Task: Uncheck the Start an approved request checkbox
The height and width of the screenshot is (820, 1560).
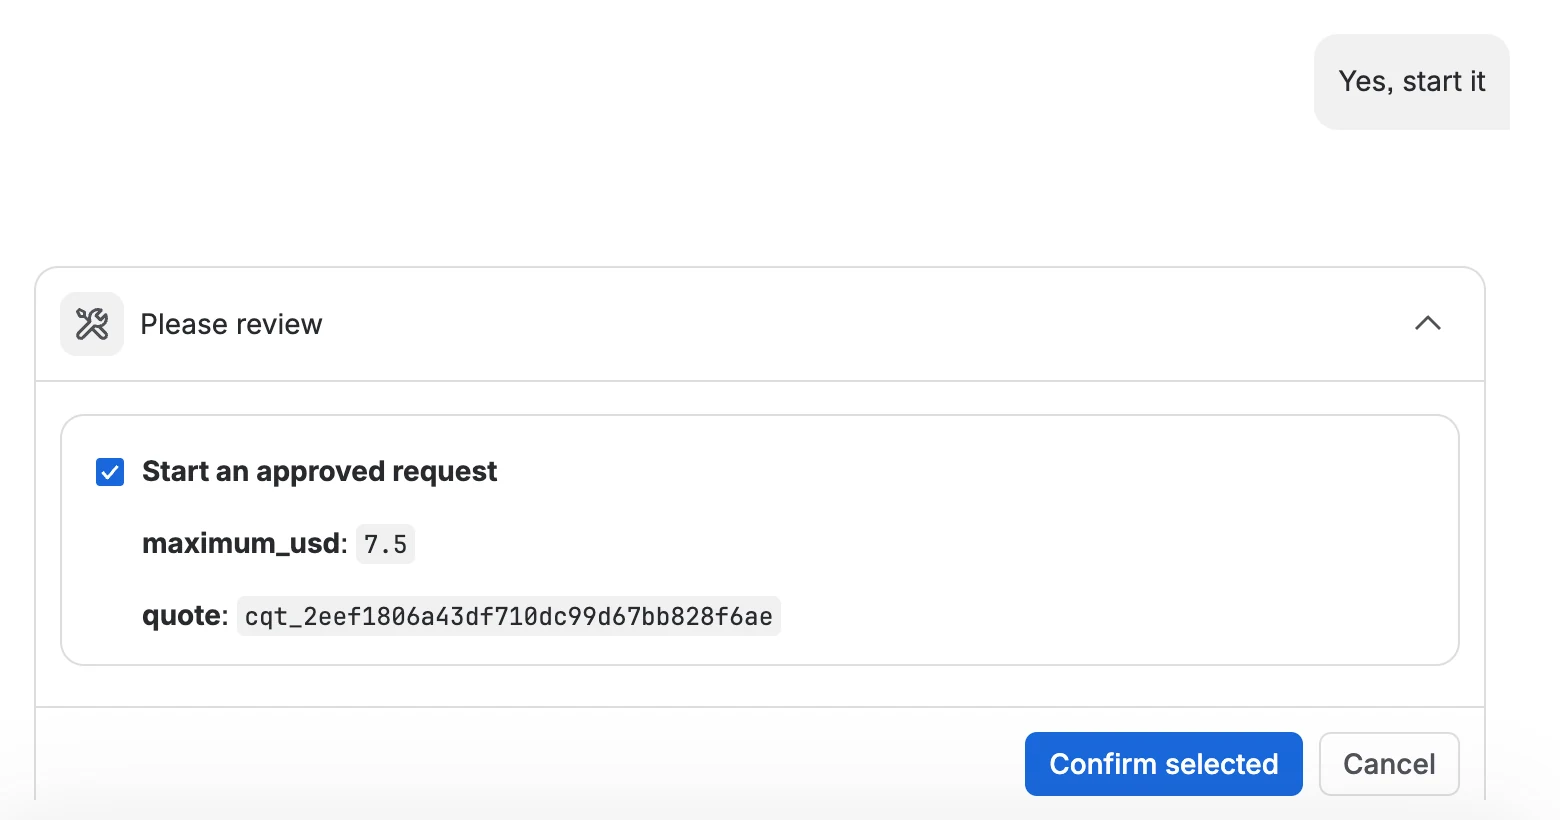Action: click(110, 472)
